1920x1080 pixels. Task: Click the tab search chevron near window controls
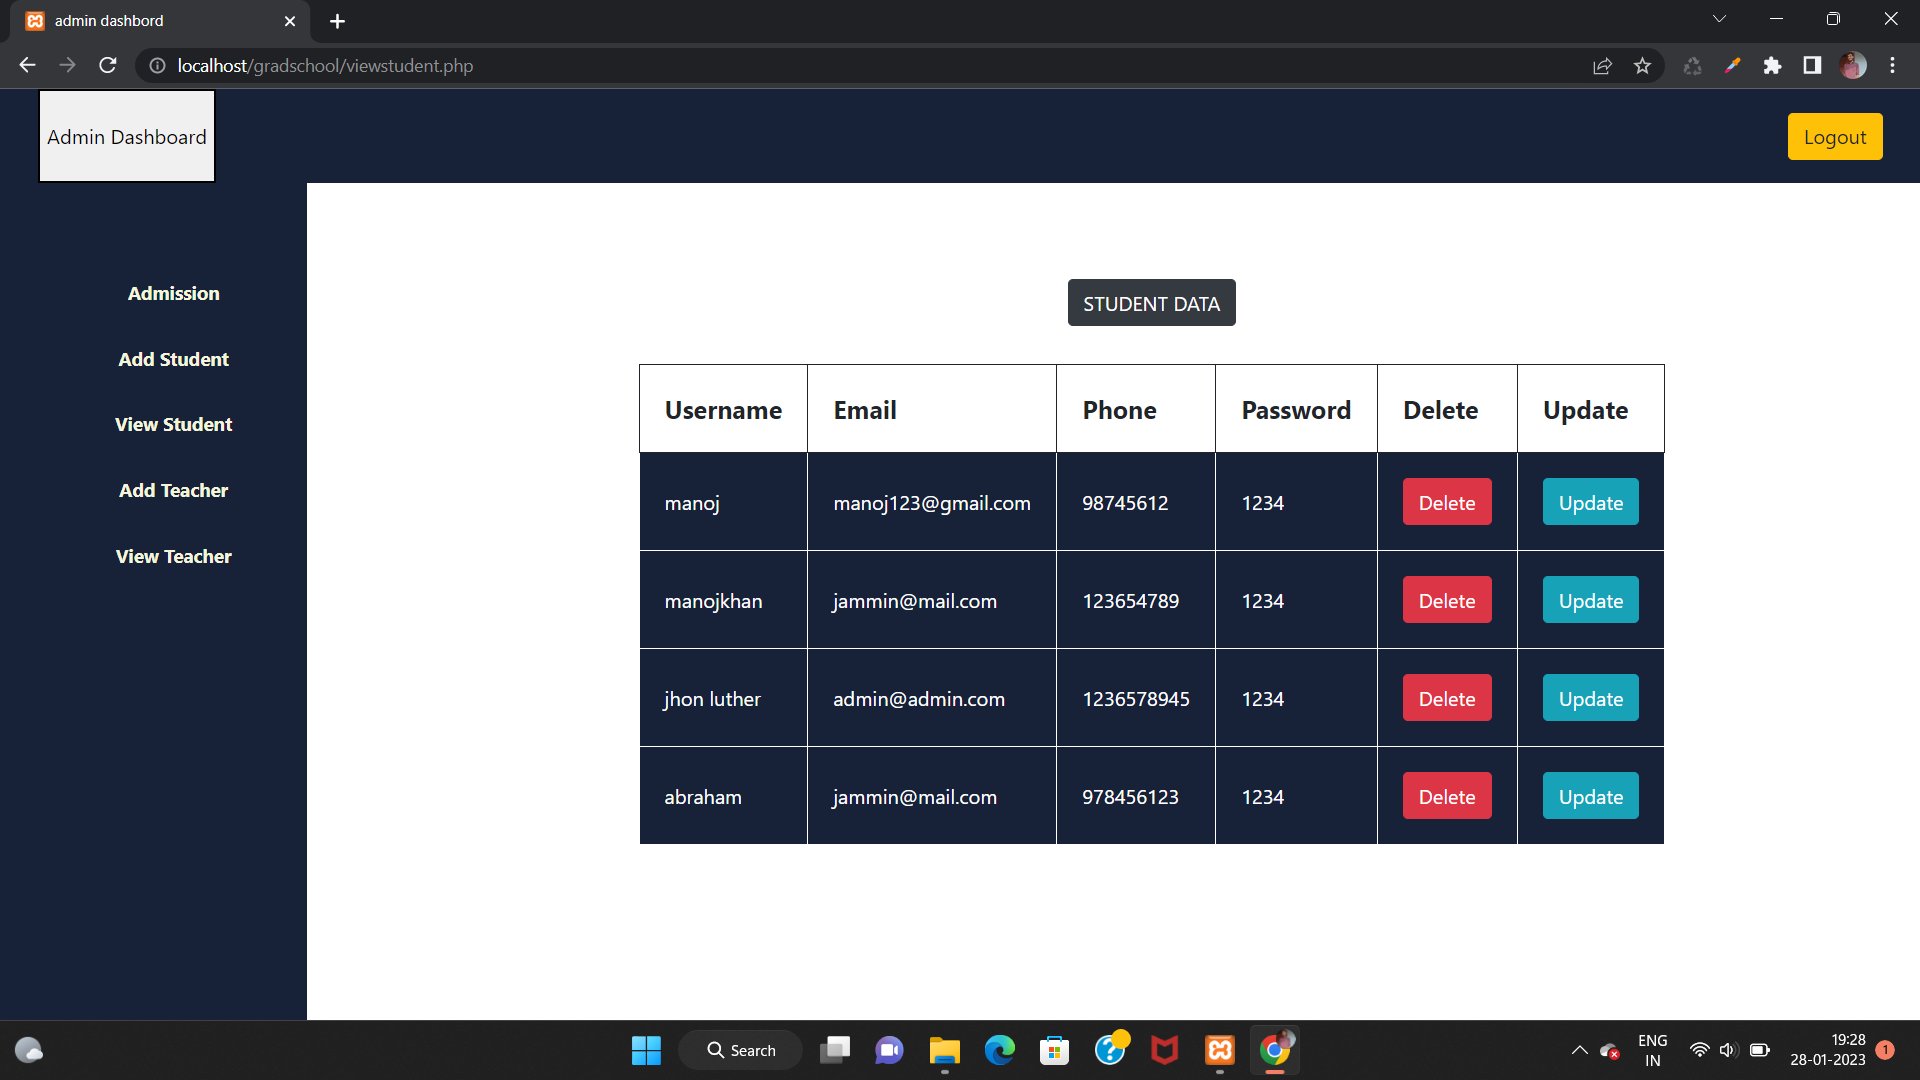[1719, 18]
